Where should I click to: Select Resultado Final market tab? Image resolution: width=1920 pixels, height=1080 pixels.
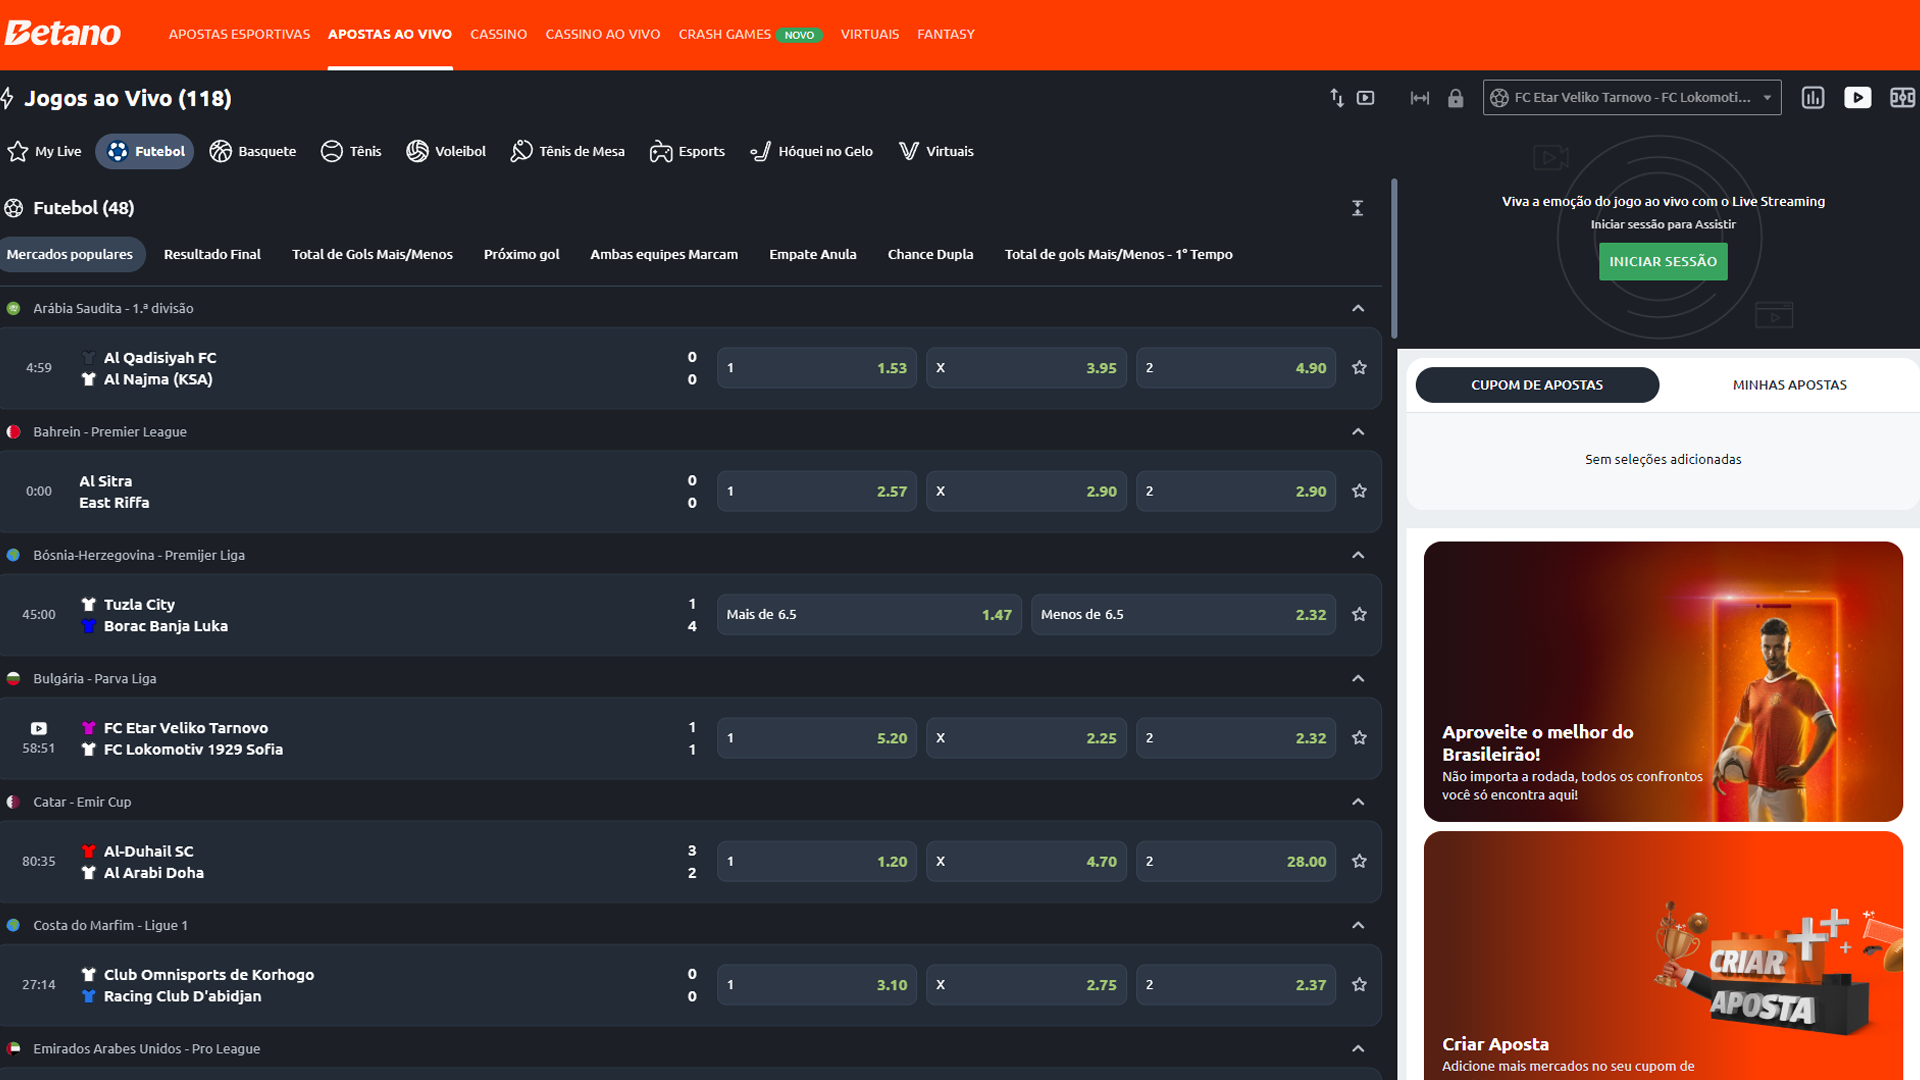(x=212, y=254)
